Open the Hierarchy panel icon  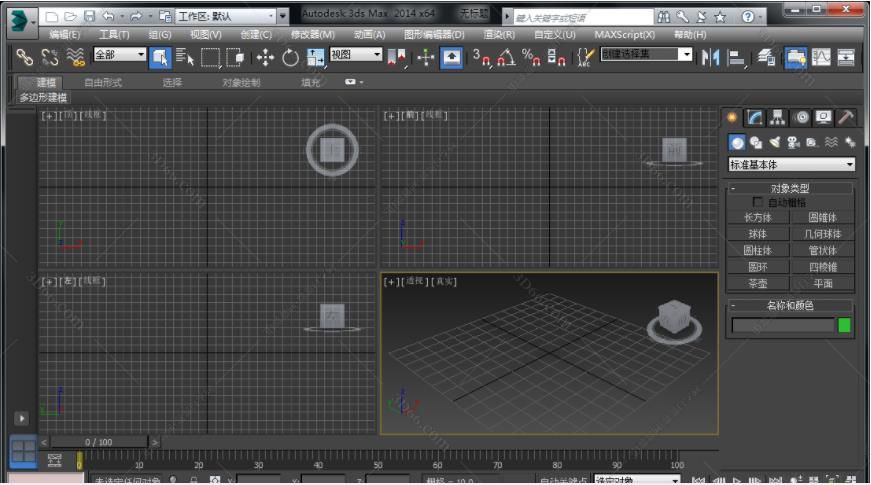779,118
